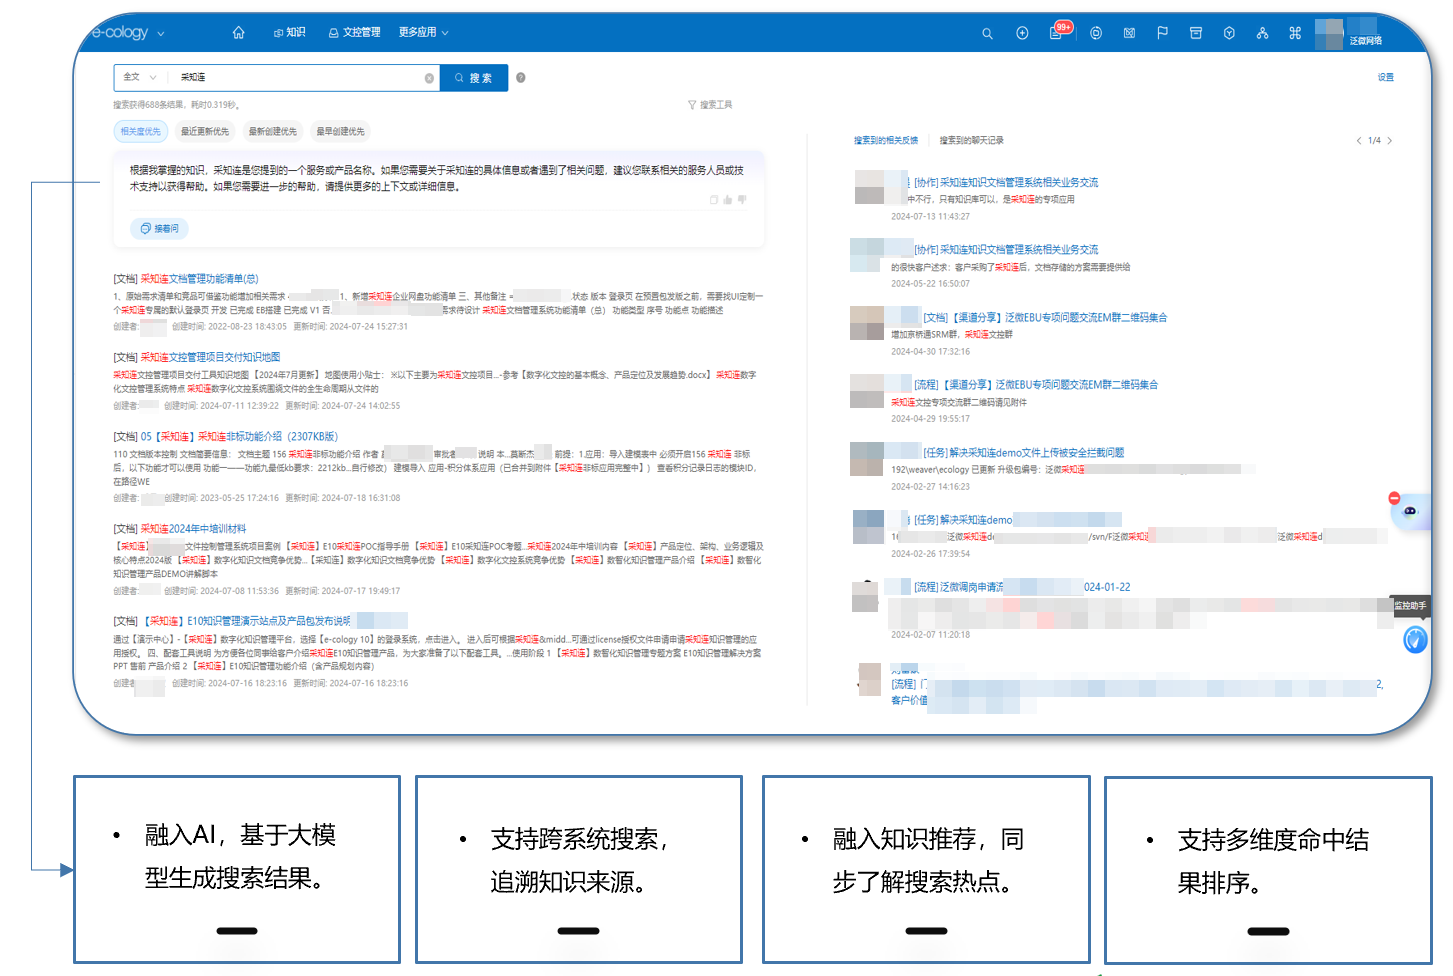1453x976 pixels.
Task: Copy the AI answer text
Action: coord(714,200)
